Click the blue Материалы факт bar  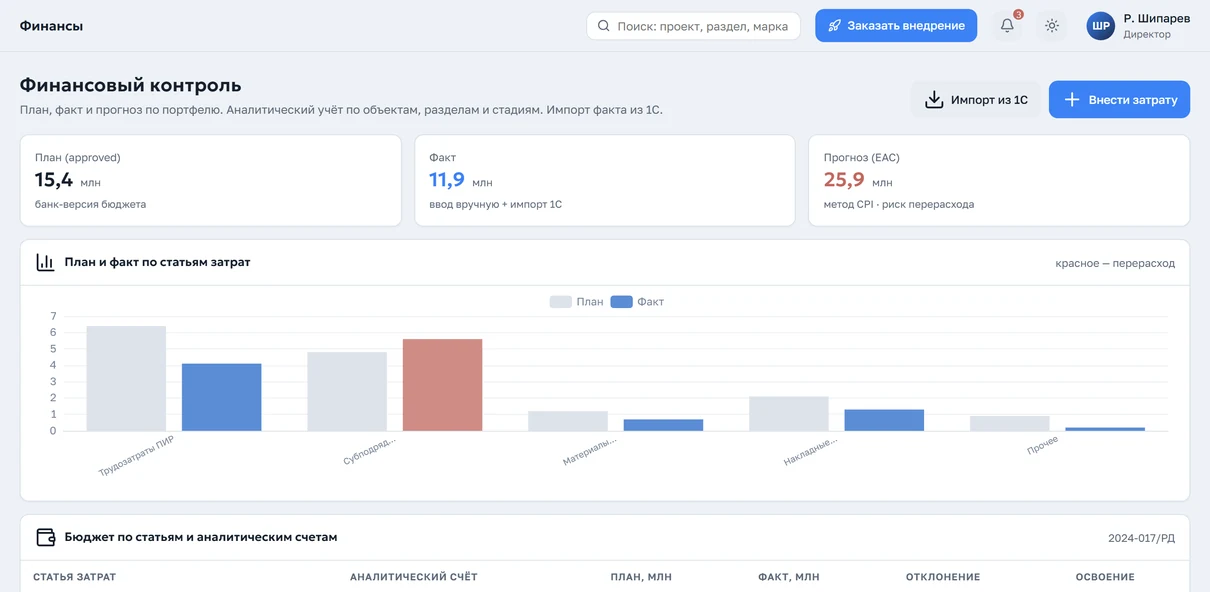pos(663,425)
